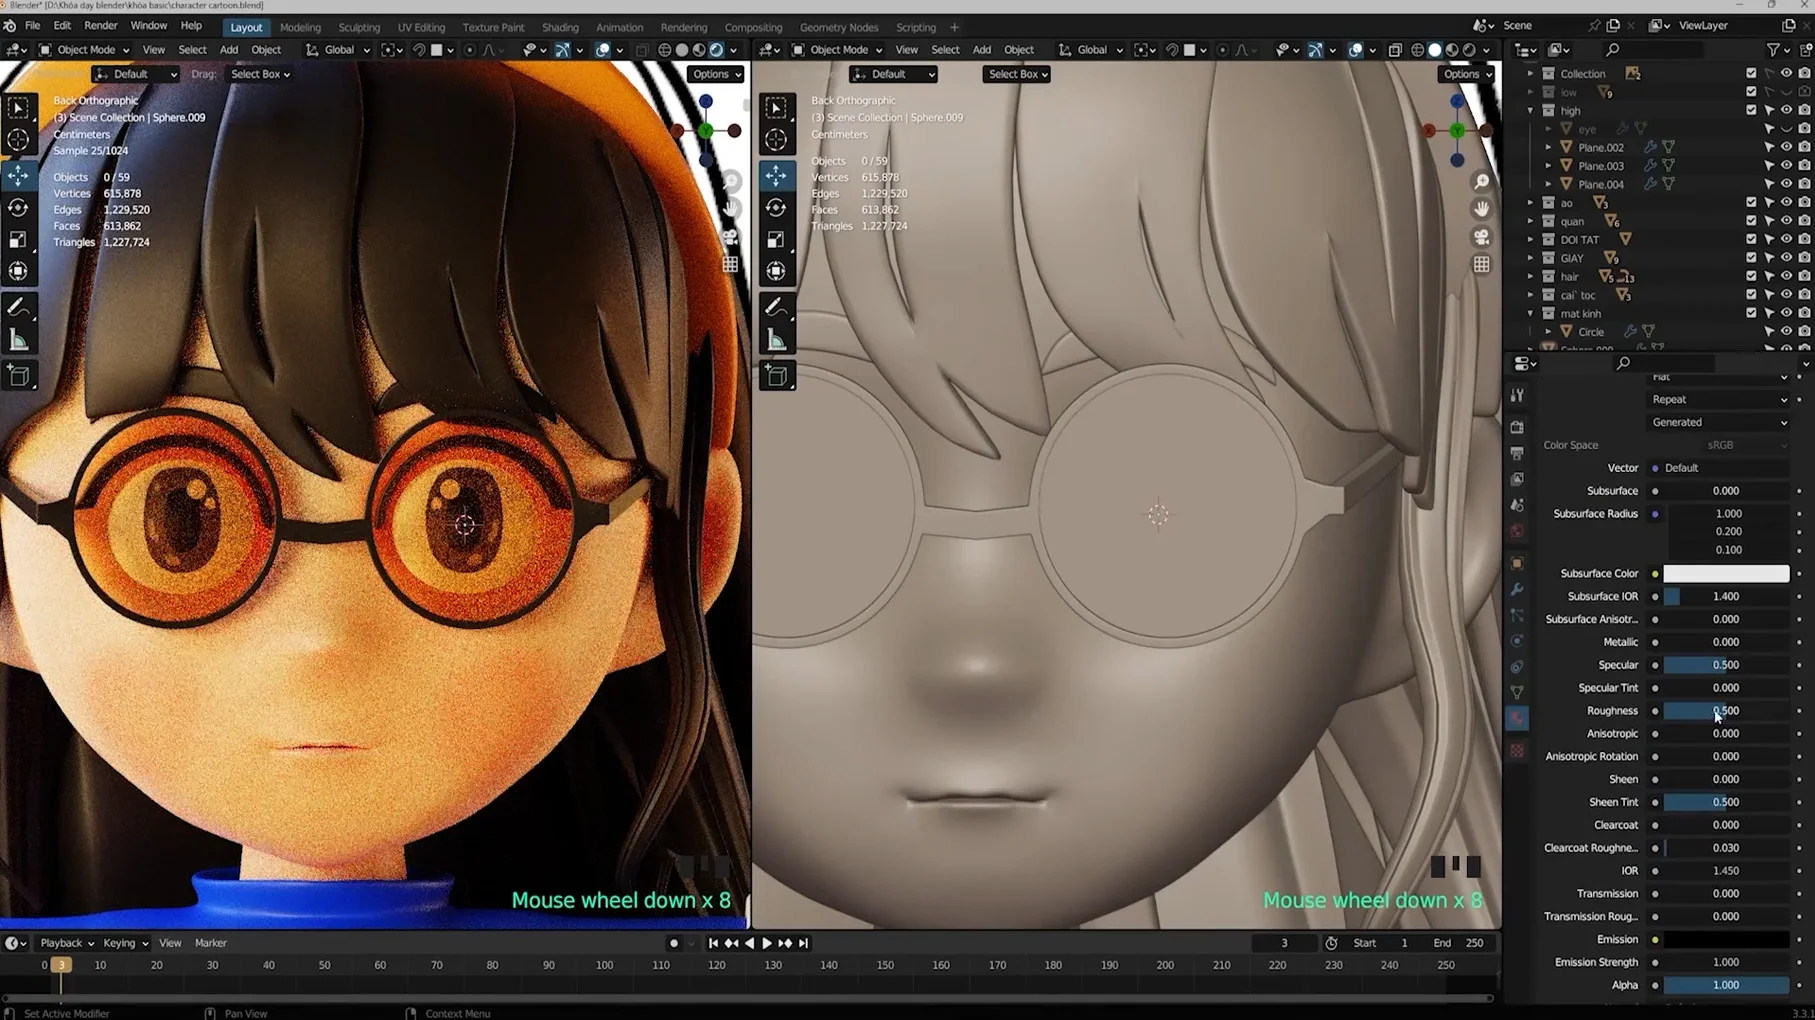The height and width of the screenshot is (1020, 1815).
Task: Switch to the Geometry Nodes workspace tab
Action: coord(838,27)
